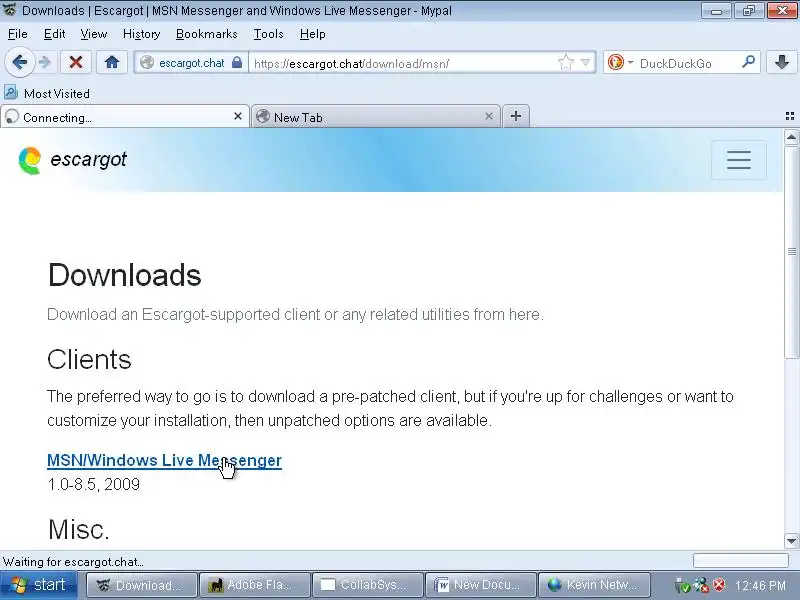Restore down the Mypal window
The image size is (800, 600).
(x=748, y=11)
